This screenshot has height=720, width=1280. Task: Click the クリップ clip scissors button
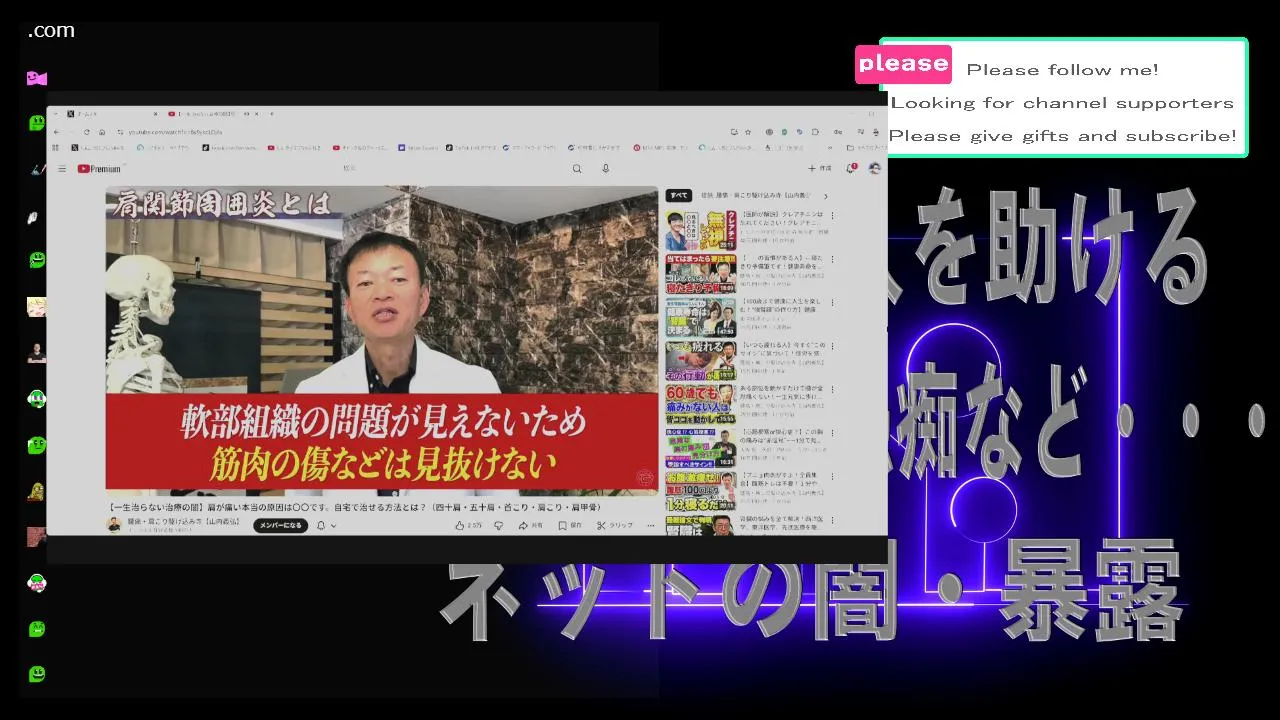tap(615, 525)
